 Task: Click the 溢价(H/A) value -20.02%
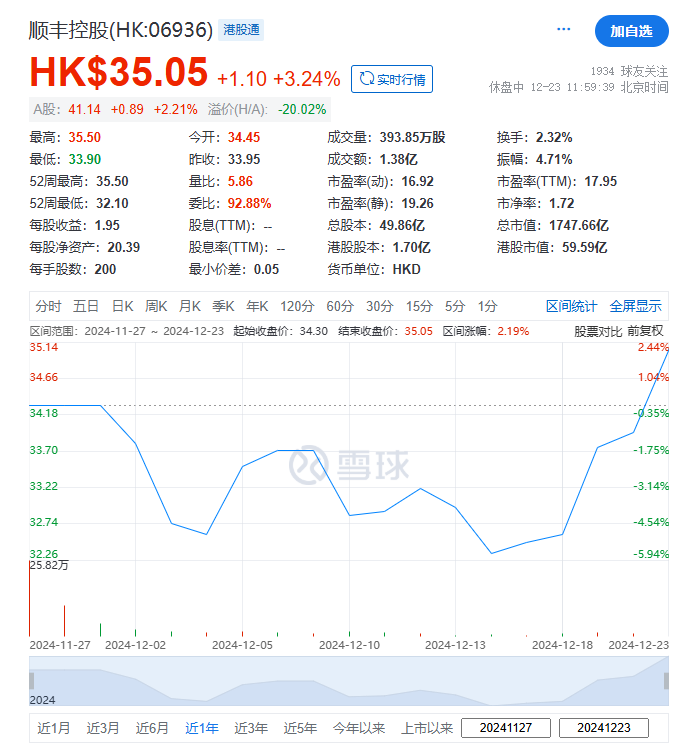tap(302, 109)
